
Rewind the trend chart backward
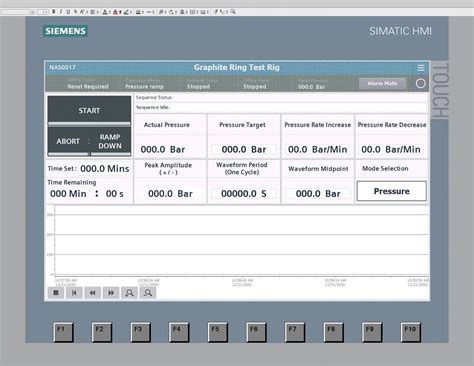pos(93,293)
